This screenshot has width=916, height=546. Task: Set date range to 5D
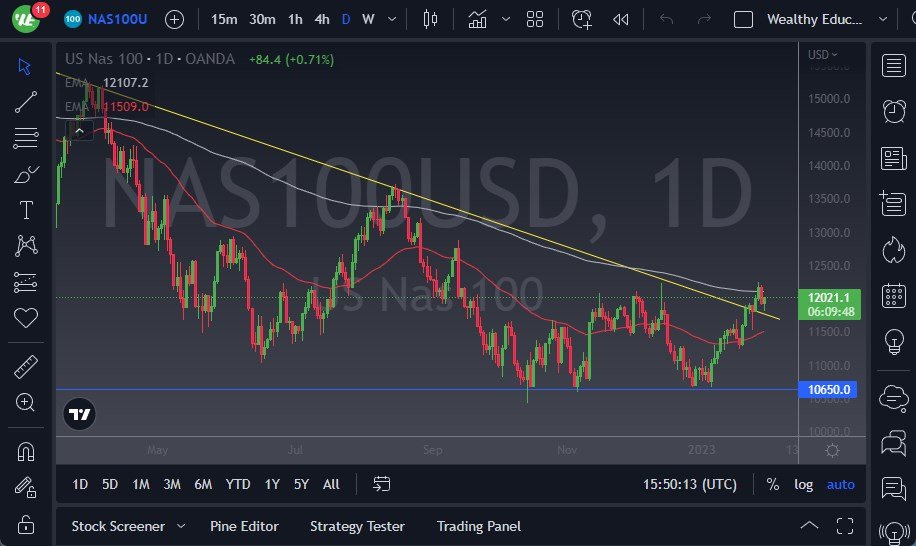click(x=110, y=484)
